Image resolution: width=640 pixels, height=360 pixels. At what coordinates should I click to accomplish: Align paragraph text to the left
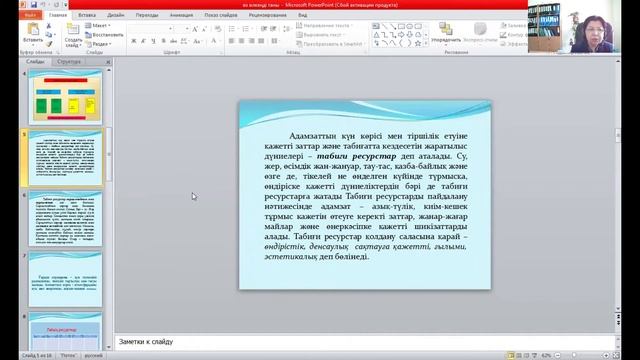(231, 41)
